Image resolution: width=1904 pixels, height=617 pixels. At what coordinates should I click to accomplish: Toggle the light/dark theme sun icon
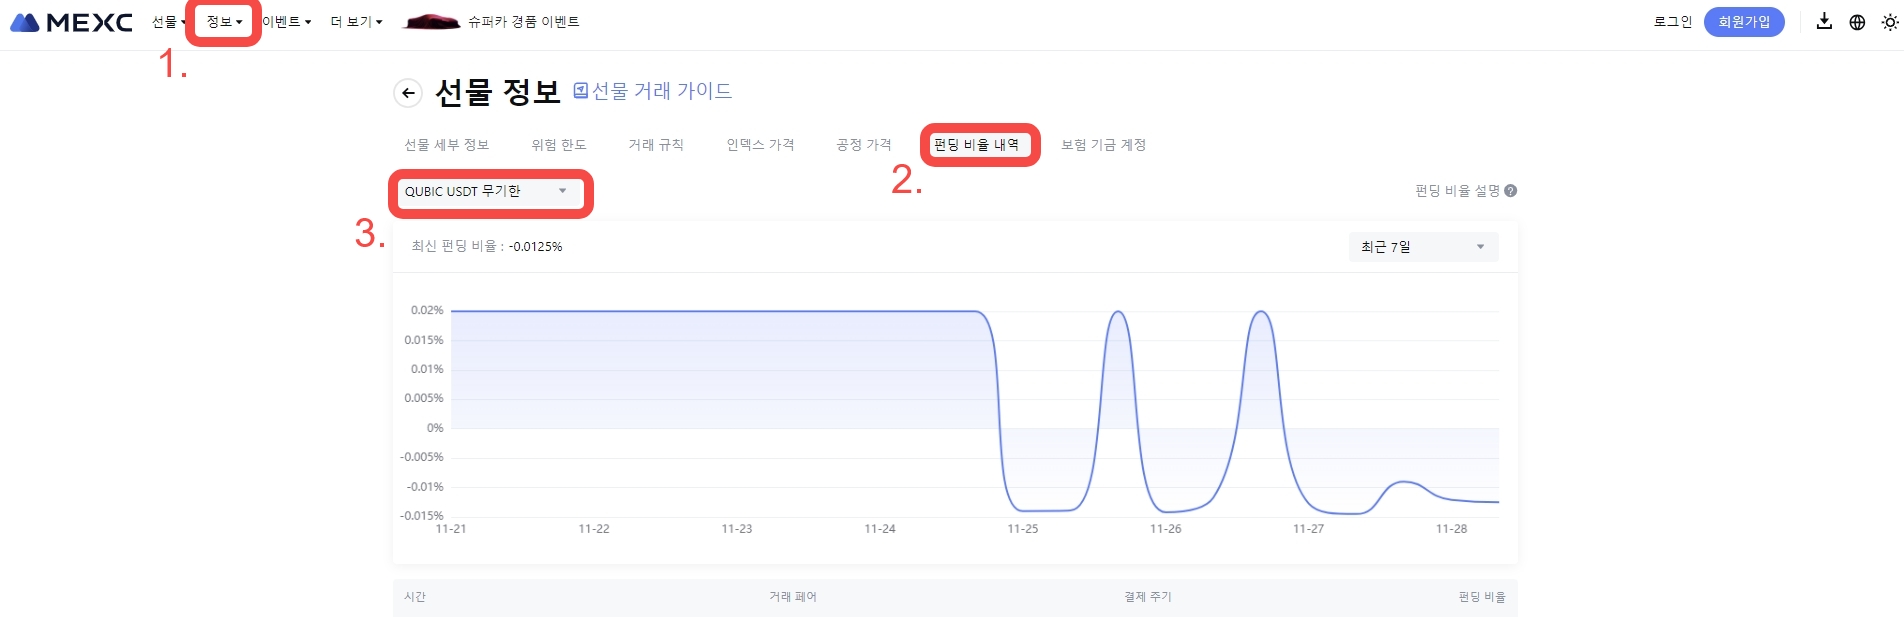[1889, 22]
